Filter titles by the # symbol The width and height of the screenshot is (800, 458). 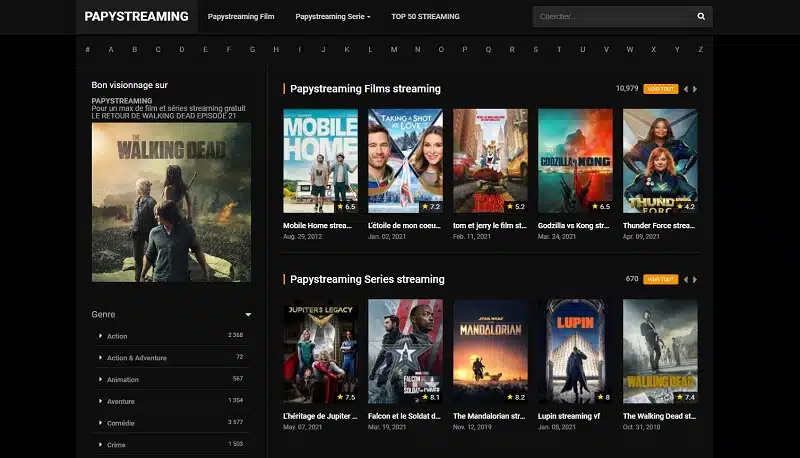tap(88, 49)
